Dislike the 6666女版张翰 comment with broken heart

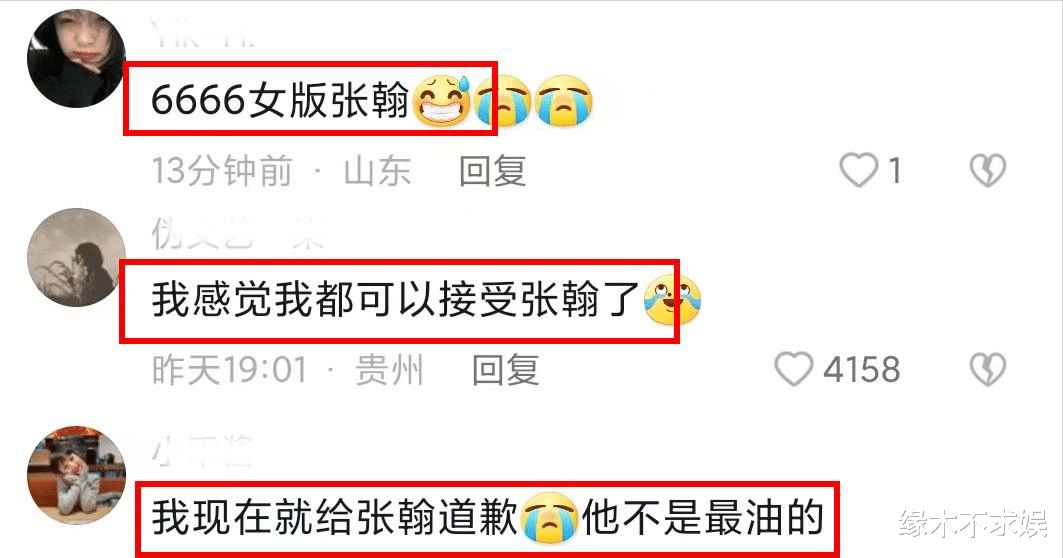pyautogui.click(x=987, y=170)
